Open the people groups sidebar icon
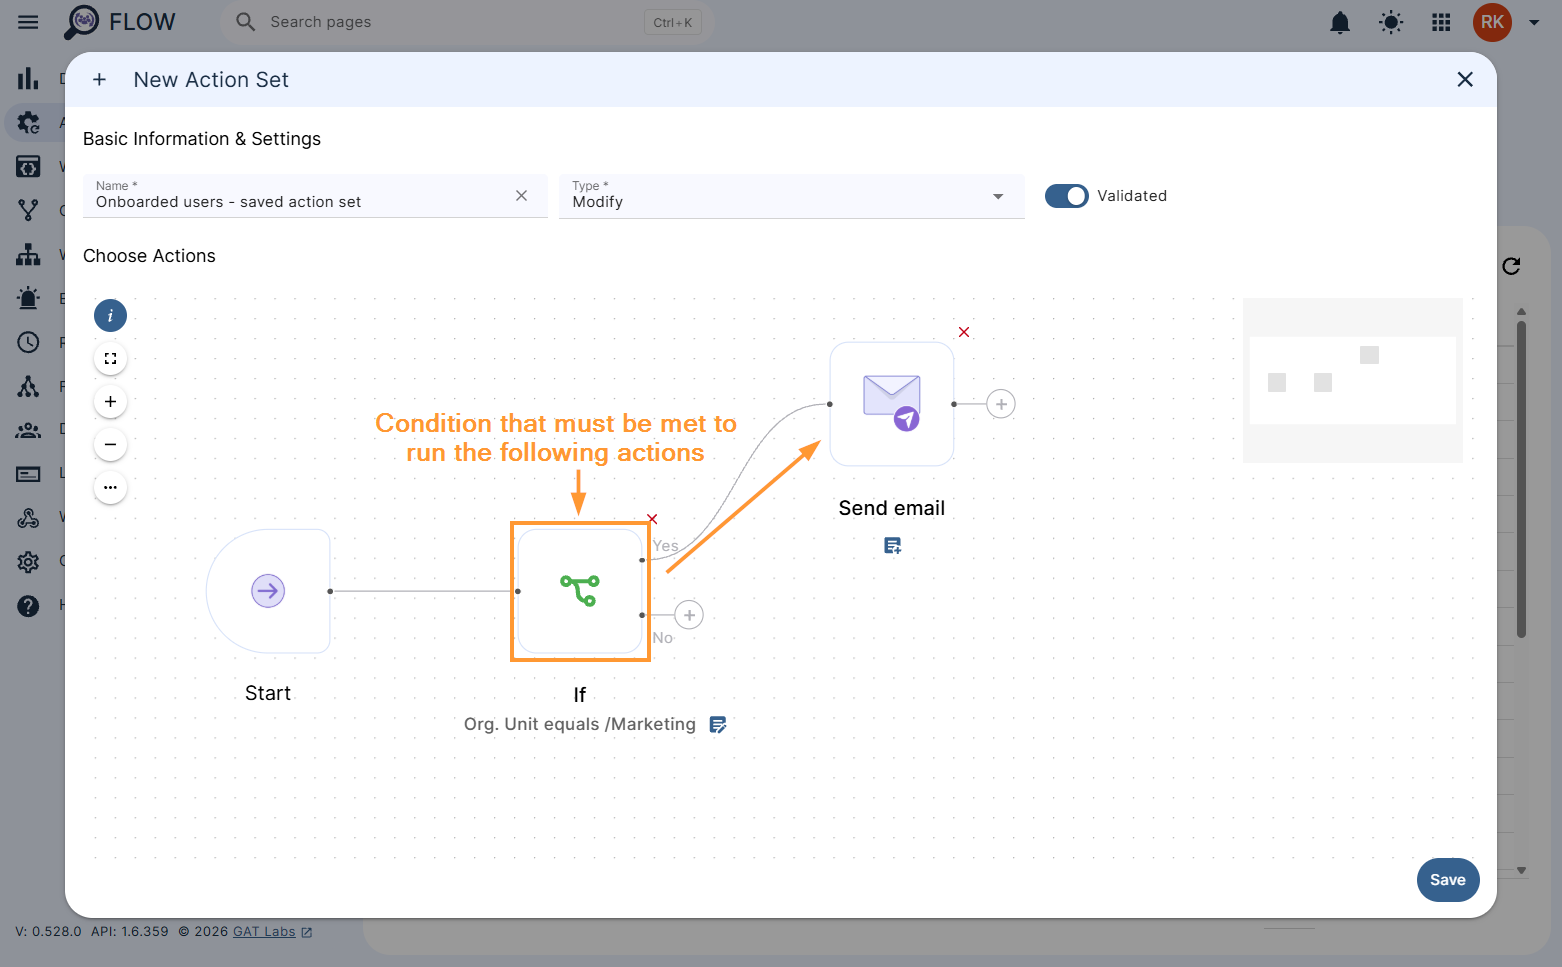The image size is (1562, 967). pos(28,430)
